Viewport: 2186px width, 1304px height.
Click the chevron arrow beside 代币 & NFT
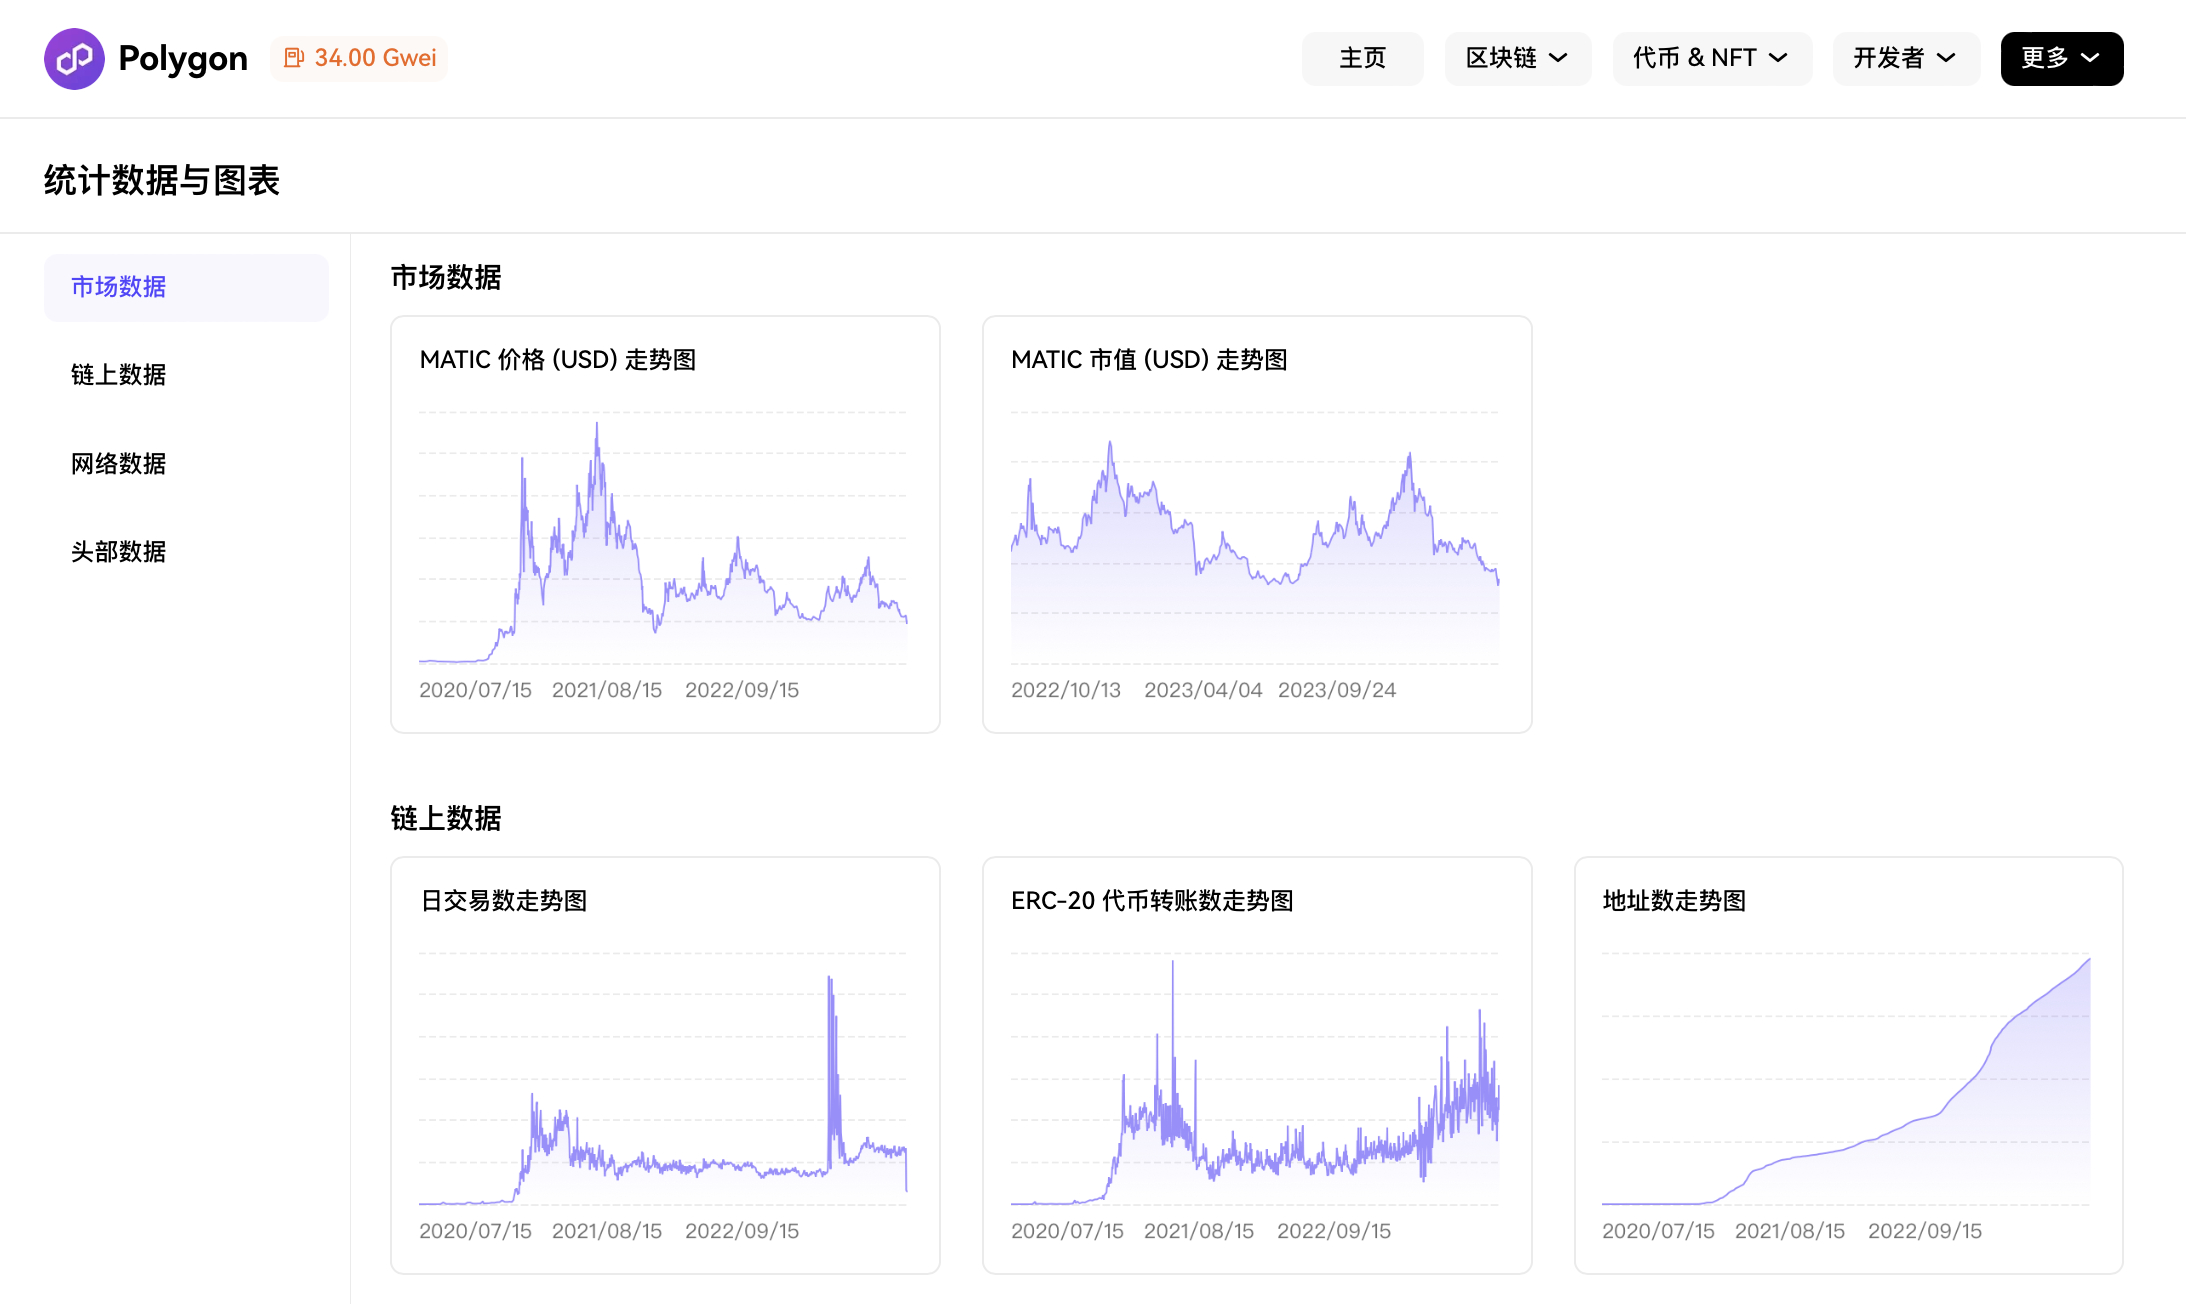1778,58
